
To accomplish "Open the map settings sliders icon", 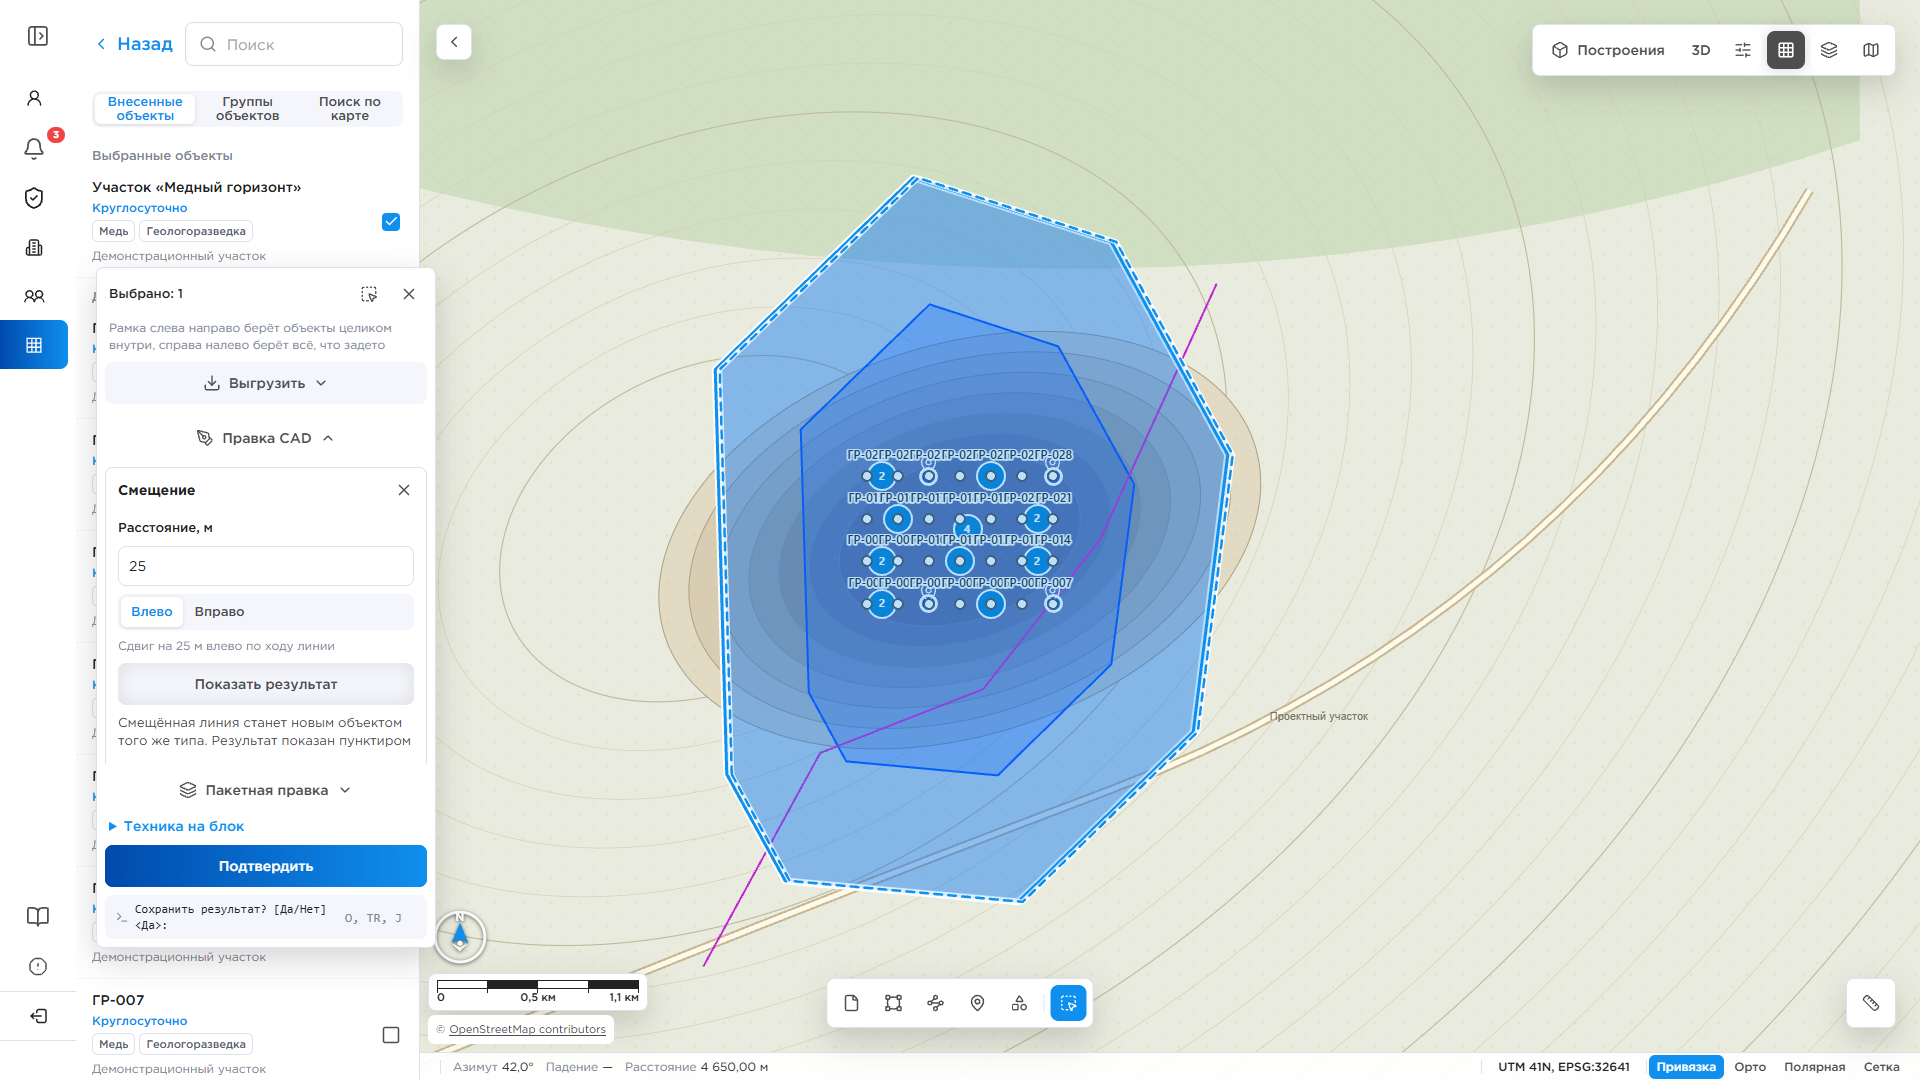I will pos(1743,50).
